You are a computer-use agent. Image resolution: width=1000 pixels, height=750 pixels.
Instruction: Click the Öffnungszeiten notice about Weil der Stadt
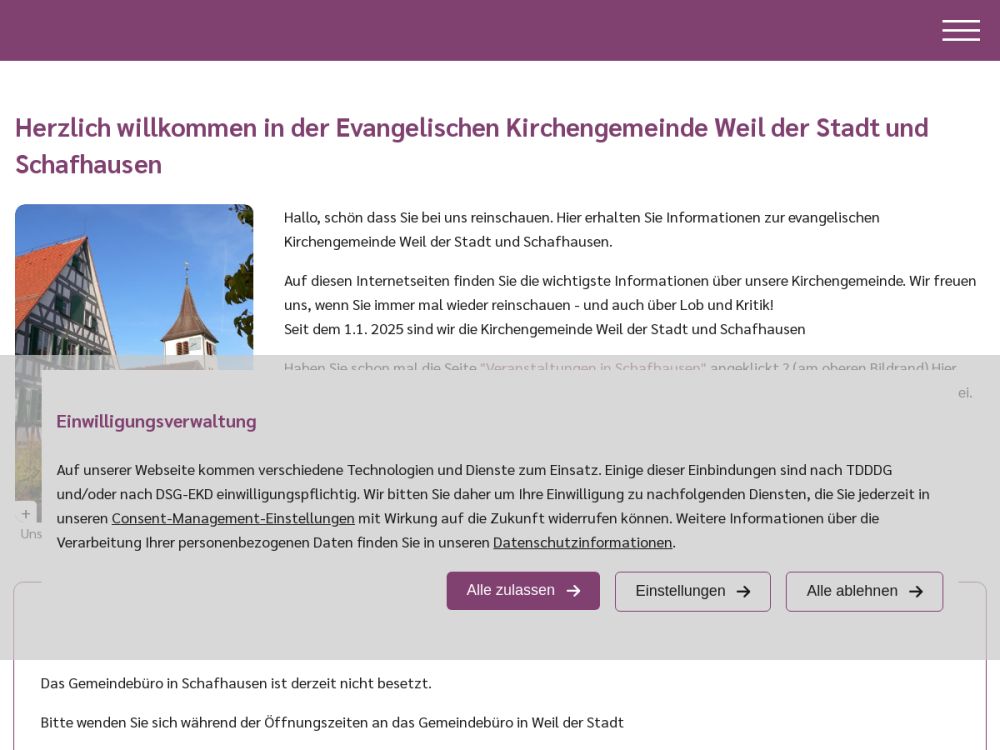tap(332, 722)
